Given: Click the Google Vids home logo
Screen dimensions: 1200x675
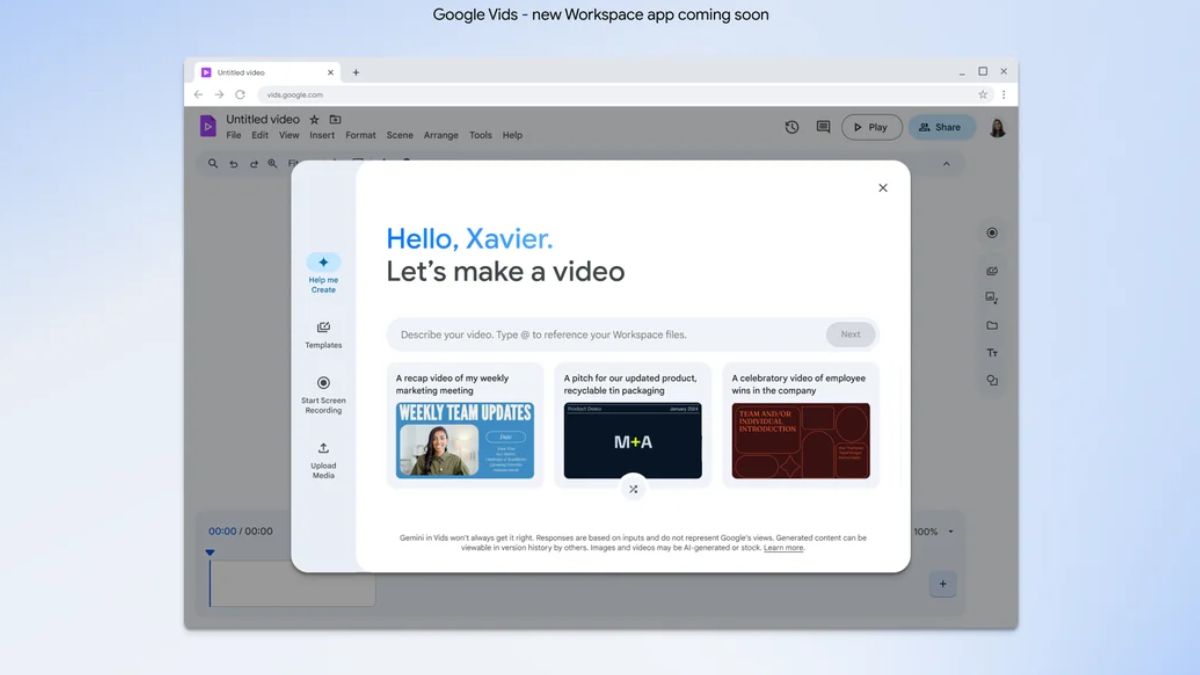Looking at the screenshot, I should point(207,126).
